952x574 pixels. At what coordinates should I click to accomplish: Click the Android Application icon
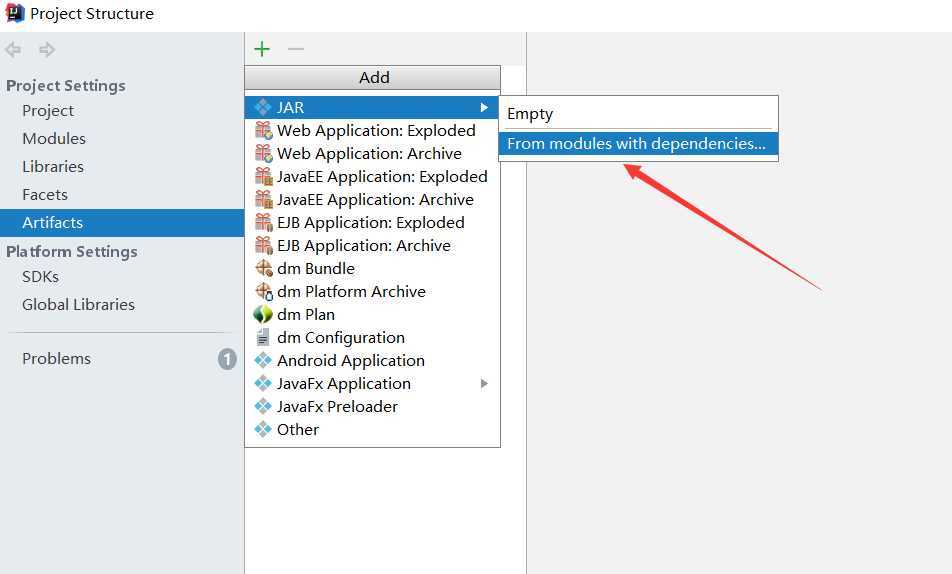pos(263,361)
